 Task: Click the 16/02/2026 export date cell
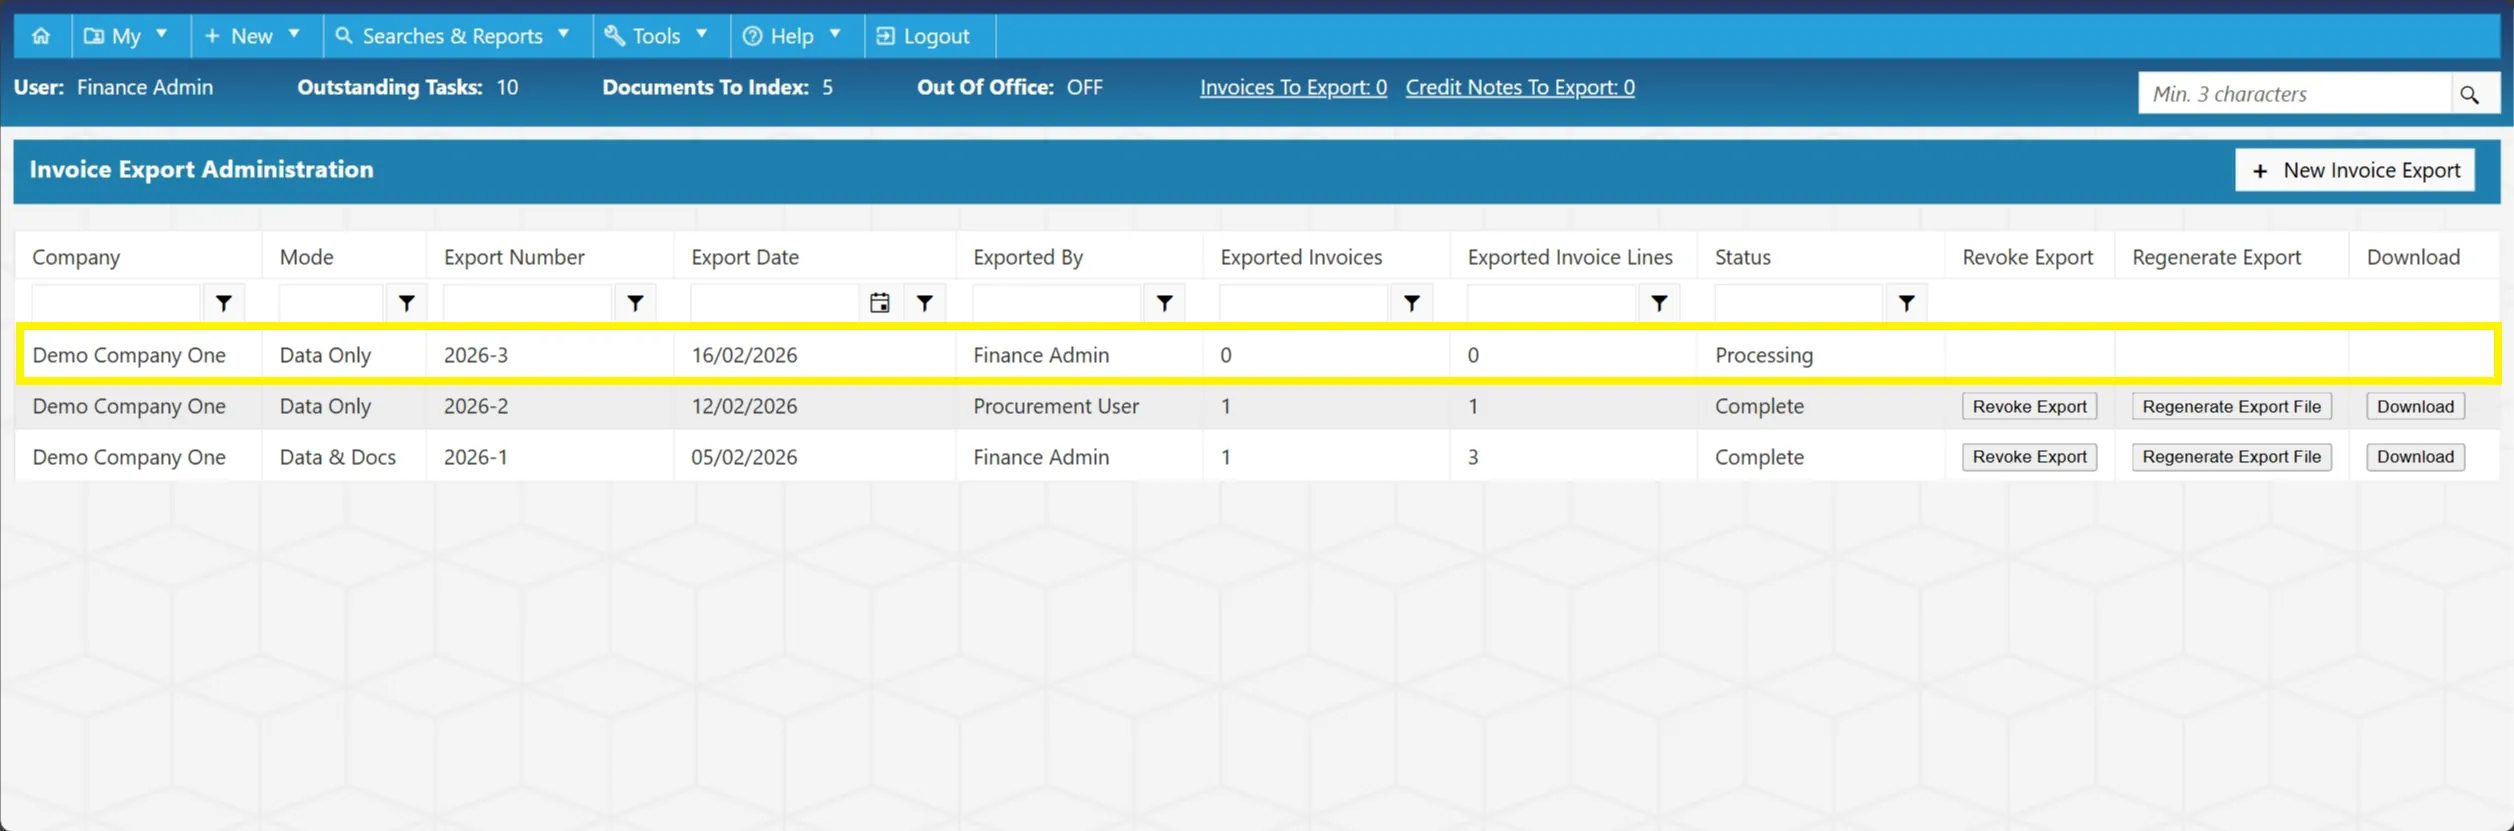tap(744, 355)
